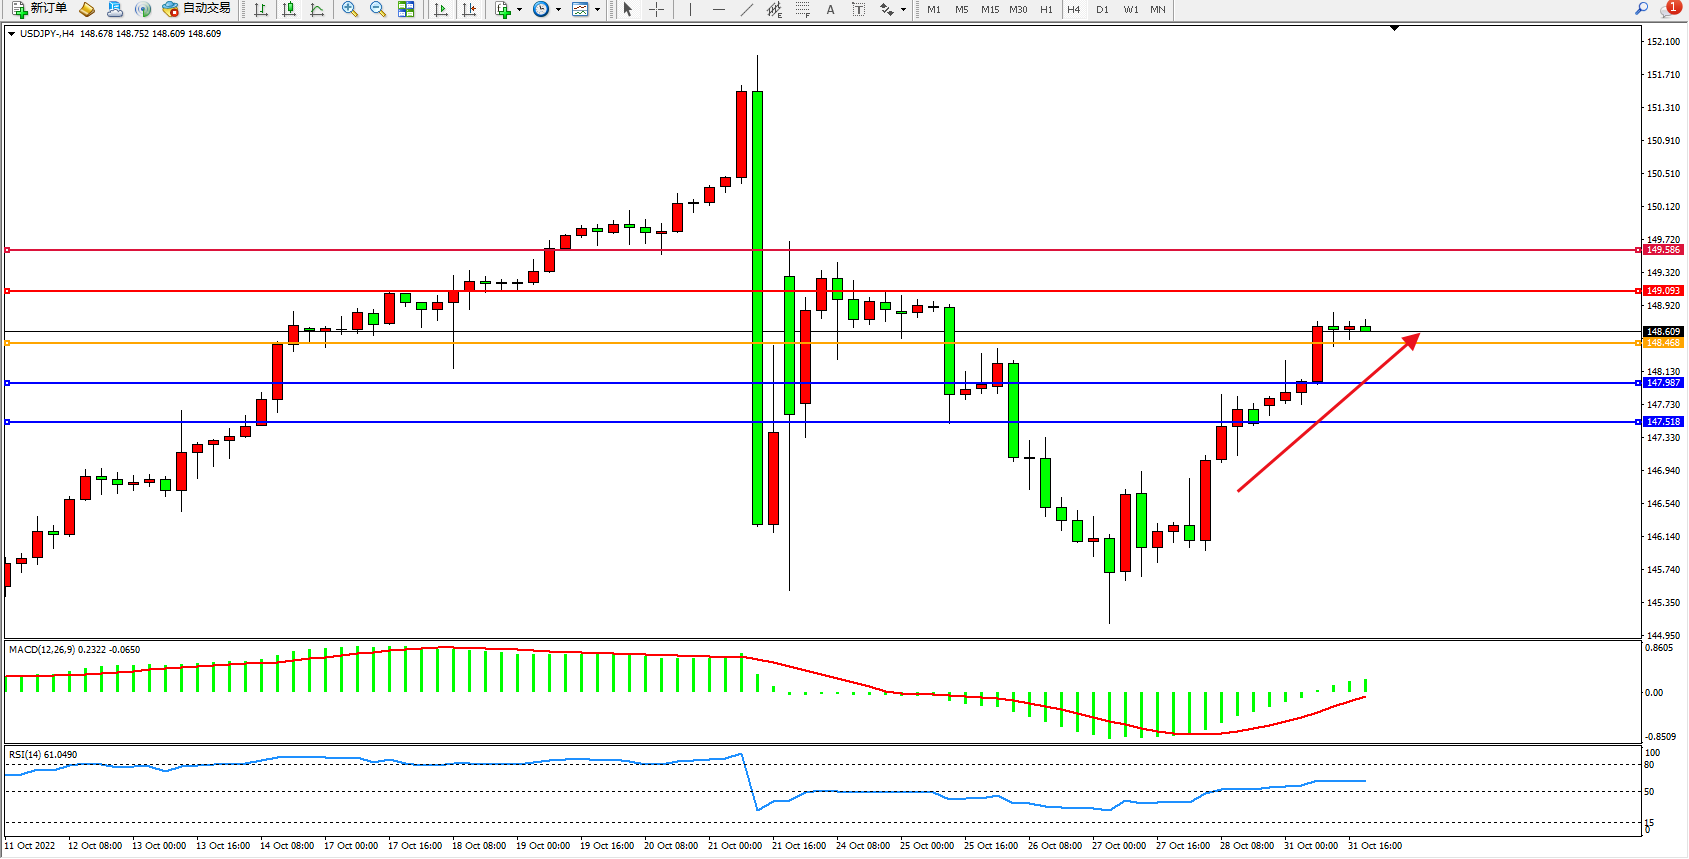Click the 新订单 (New Order) button
The image size is (1689, 859).
coord(40,9)
